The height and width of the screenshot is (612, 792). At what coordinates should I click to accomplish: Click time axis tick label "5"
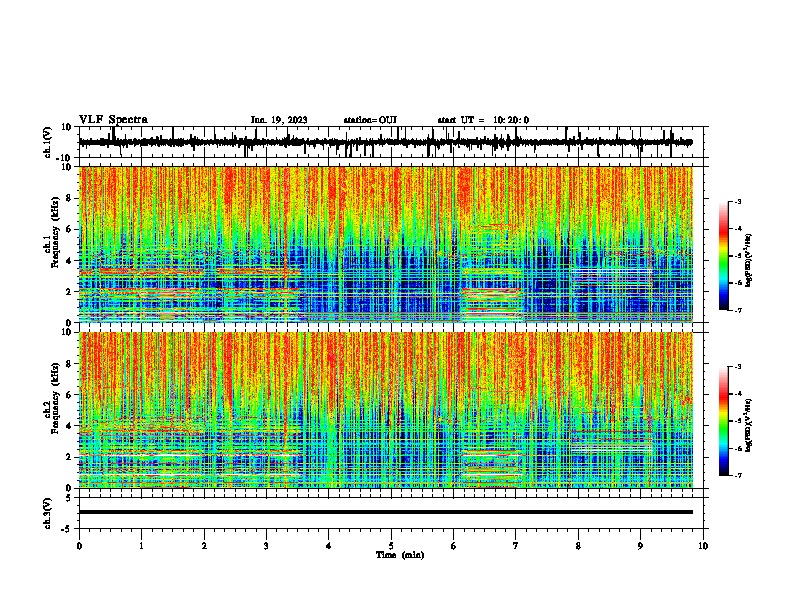[x=391, y=546]
